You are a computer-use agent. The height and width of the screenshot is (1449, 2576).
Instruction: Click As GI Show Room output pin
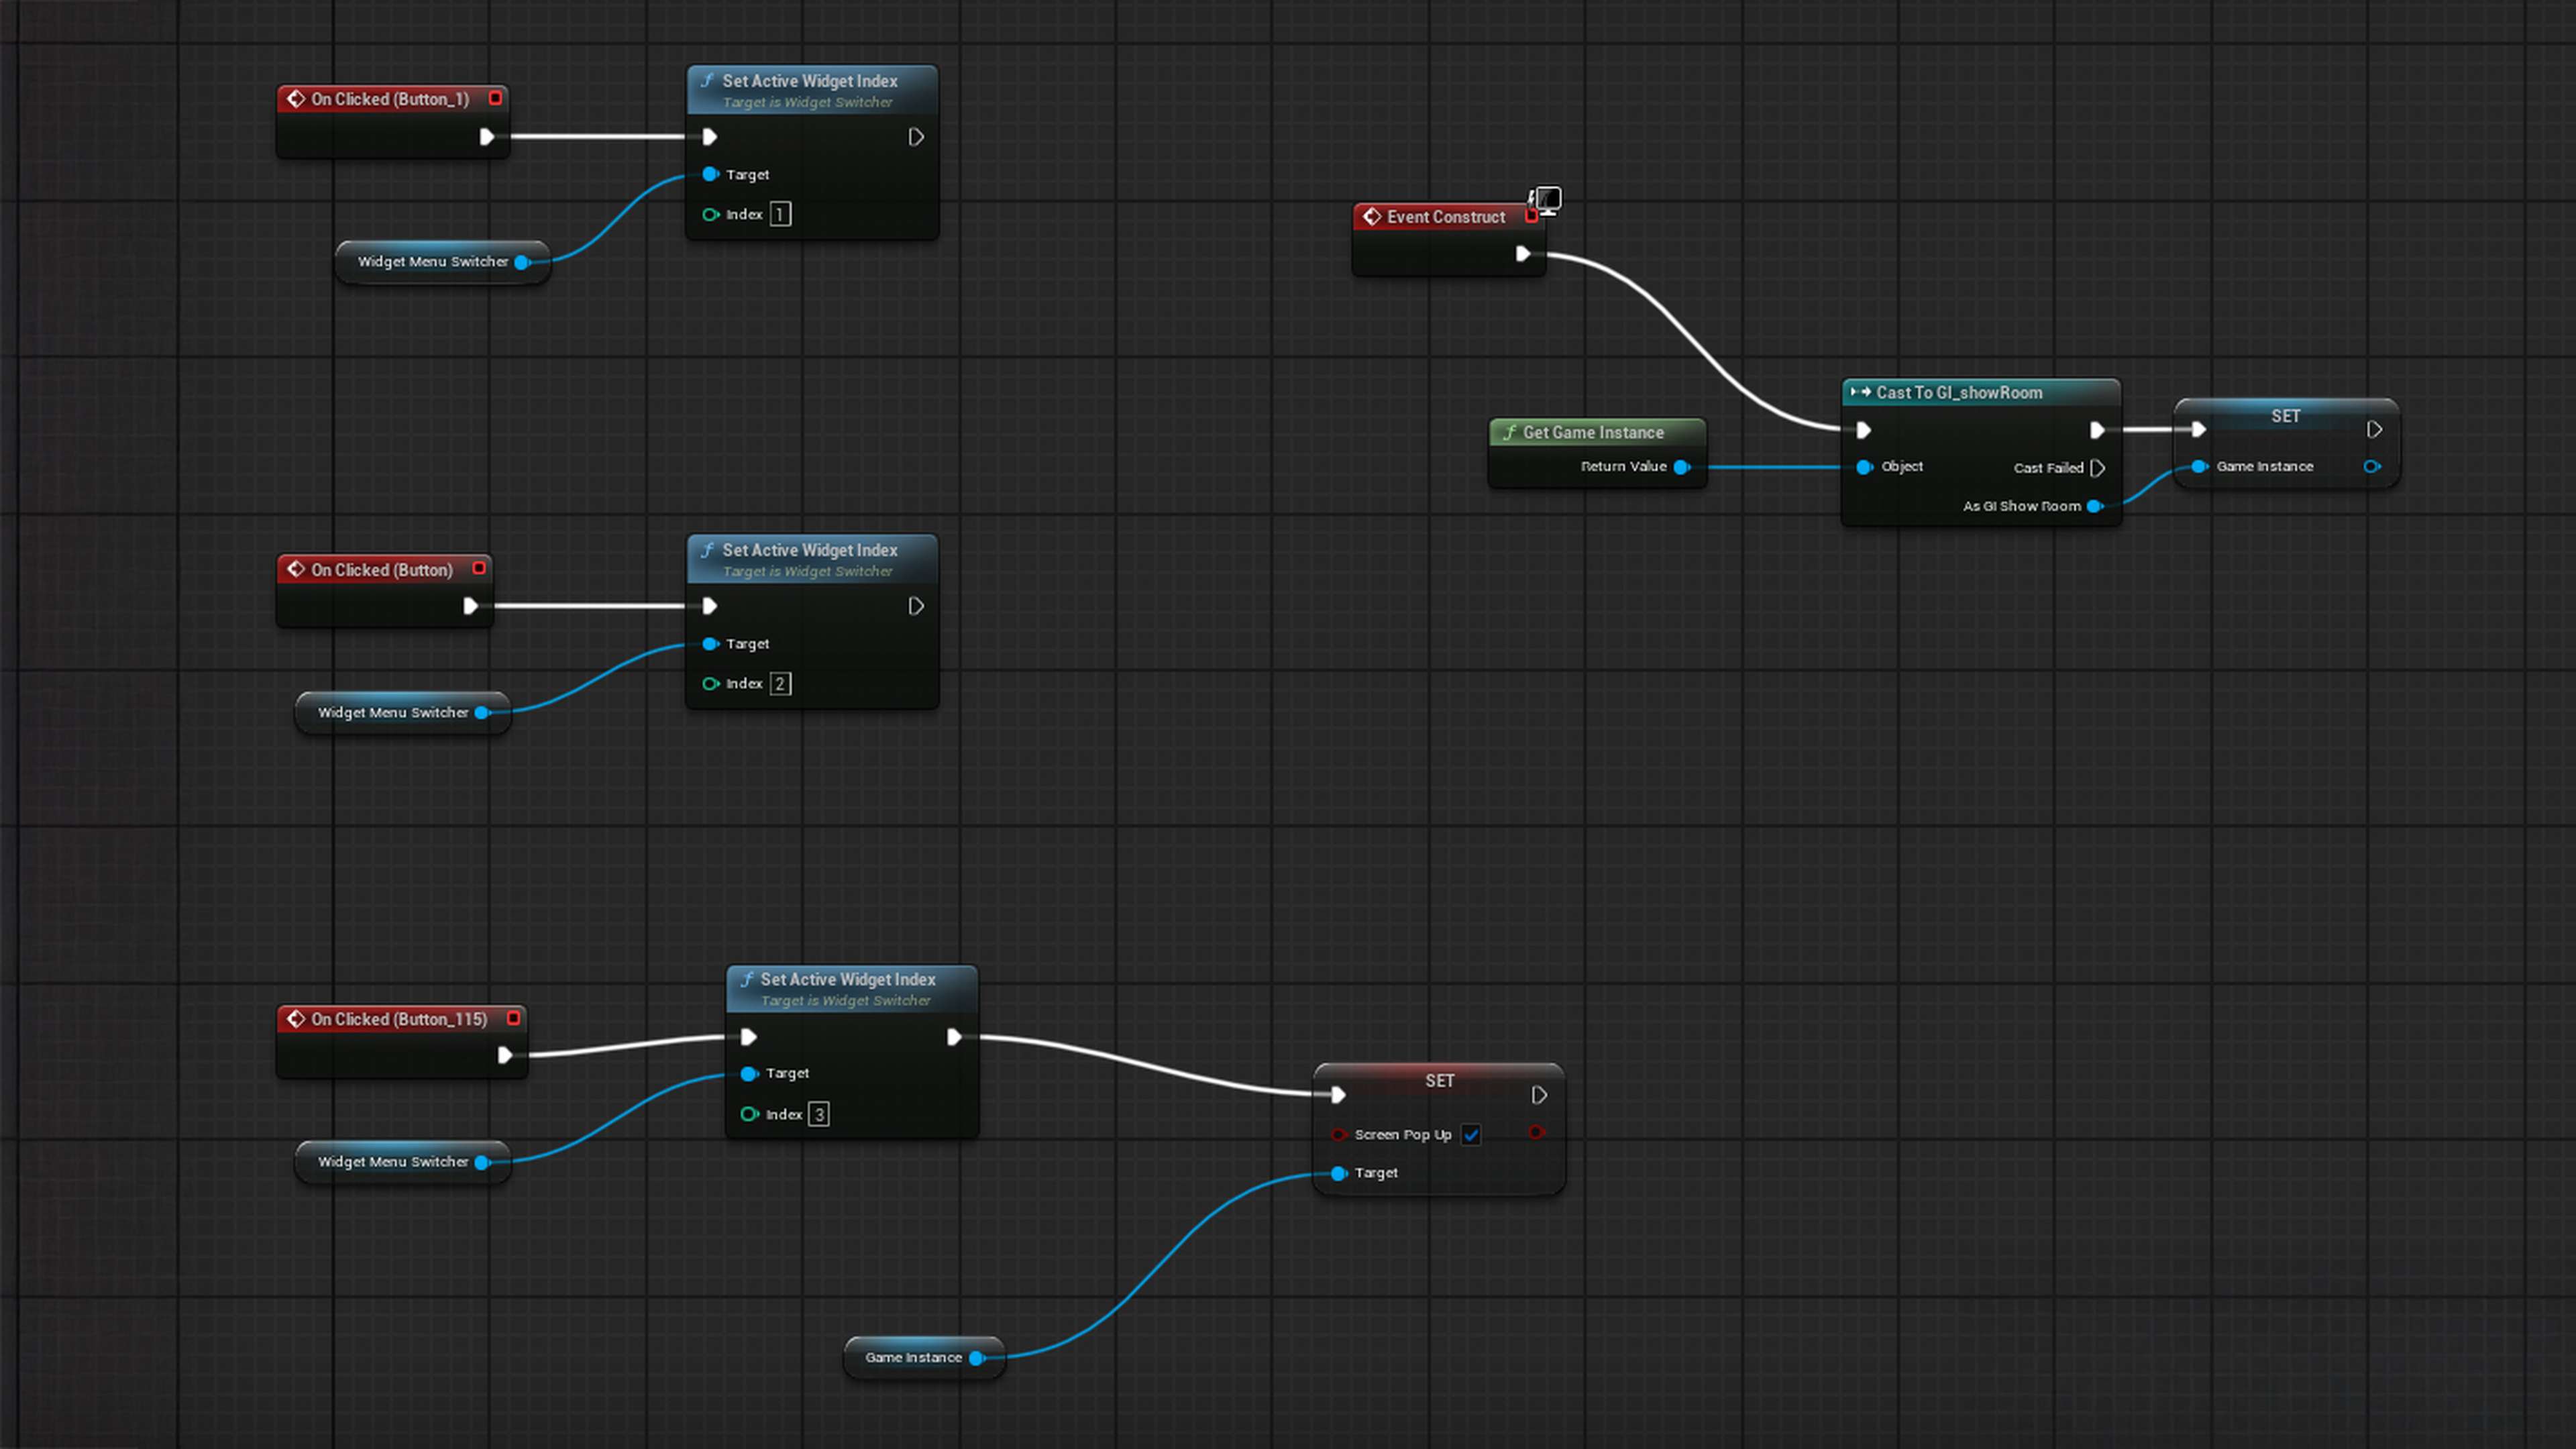pos(2094,506)
